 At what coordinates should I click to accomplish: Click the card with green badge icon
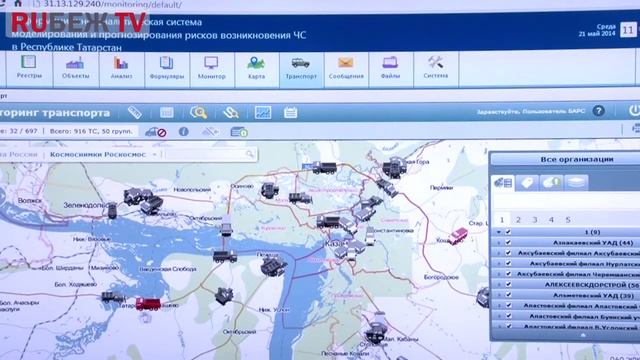point(239,131)
